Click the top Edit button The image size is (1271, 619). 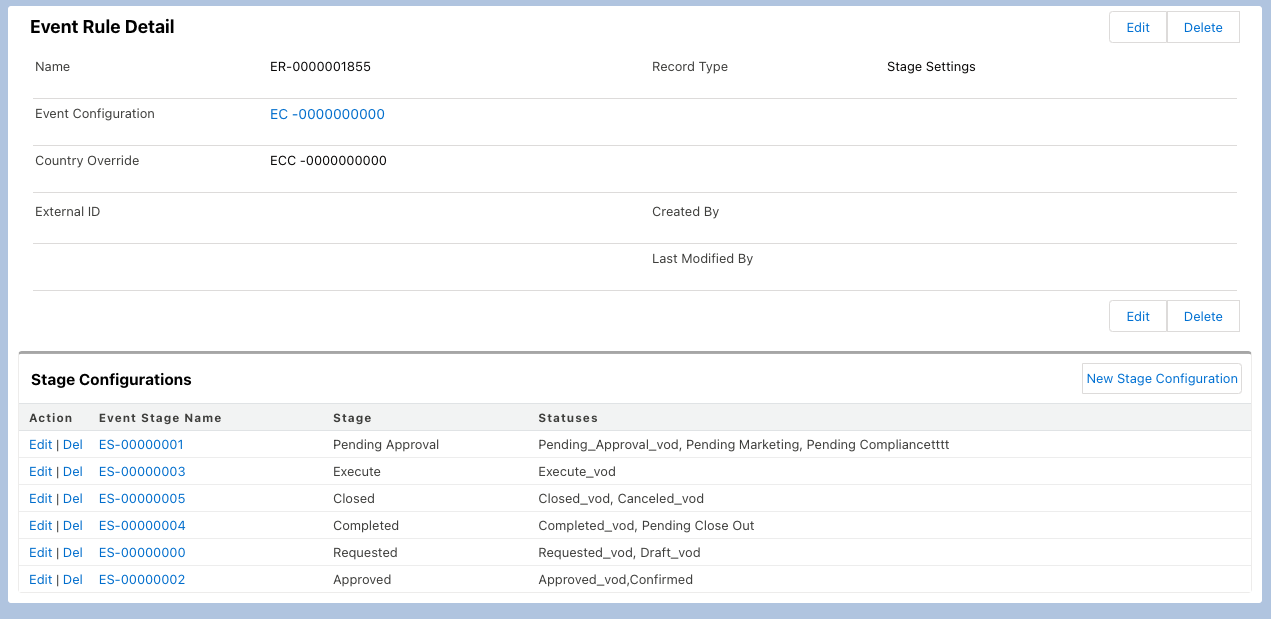tap(1137, 28)
